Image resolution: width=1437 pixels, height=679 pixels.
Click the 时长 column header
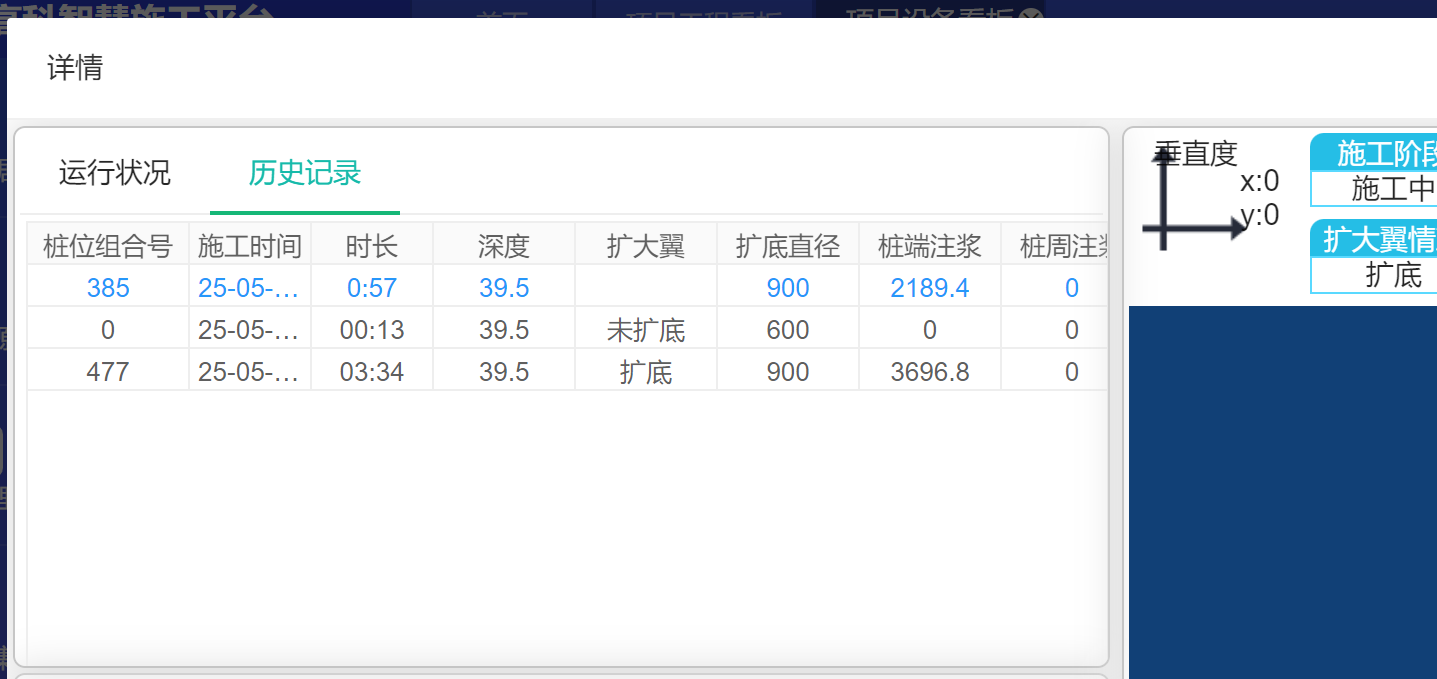(x=372, y=245)
